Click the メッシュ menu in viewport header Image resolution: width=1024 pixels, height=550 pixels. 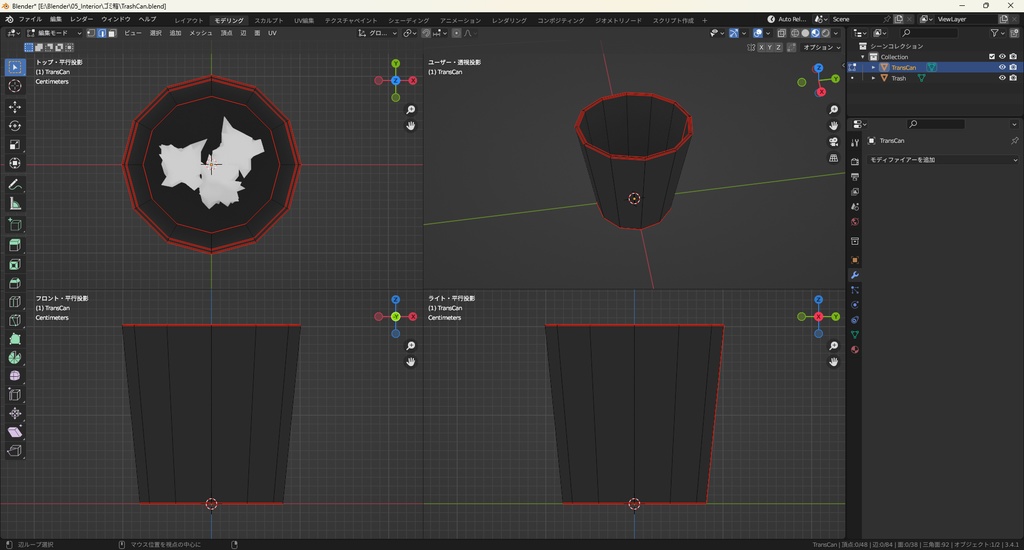tap(200, 33)
